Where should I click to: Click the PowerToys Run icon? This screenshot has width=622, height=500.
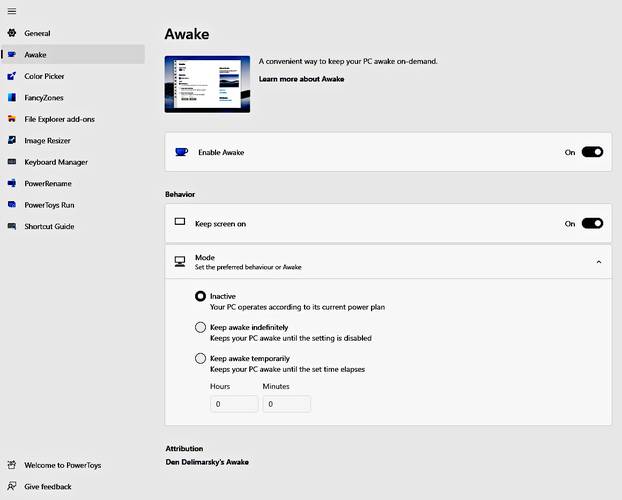[x=12, y=204]
